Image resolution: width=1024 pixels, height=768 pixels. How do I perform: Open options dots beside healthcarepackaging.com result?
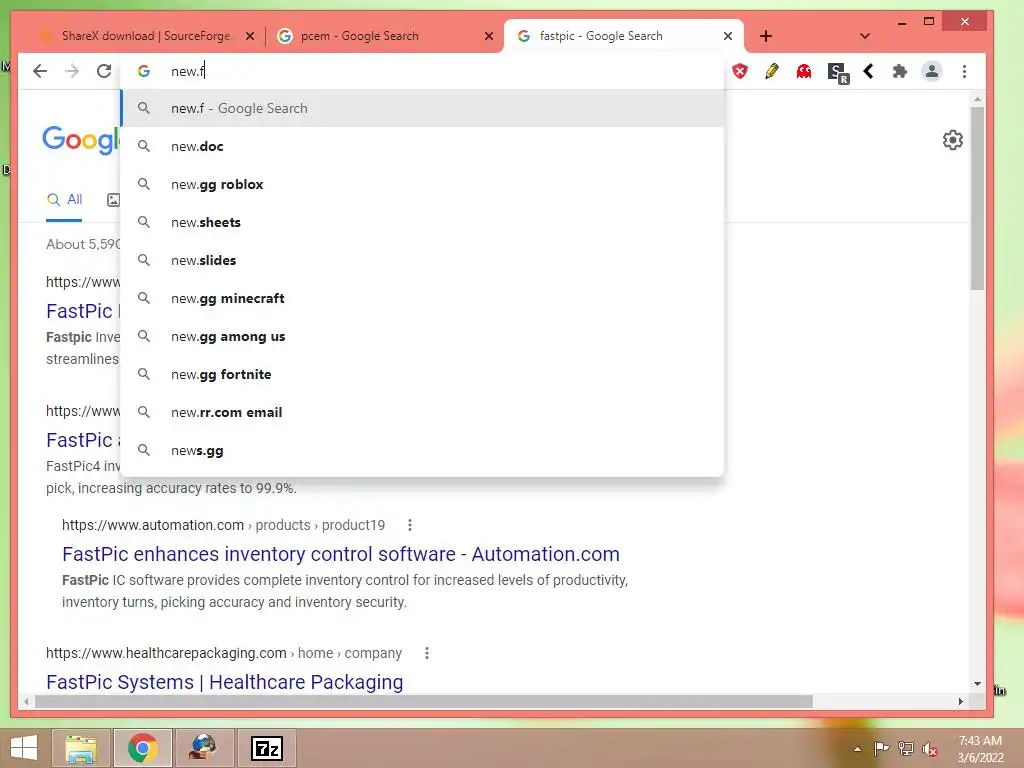point(426,653)
